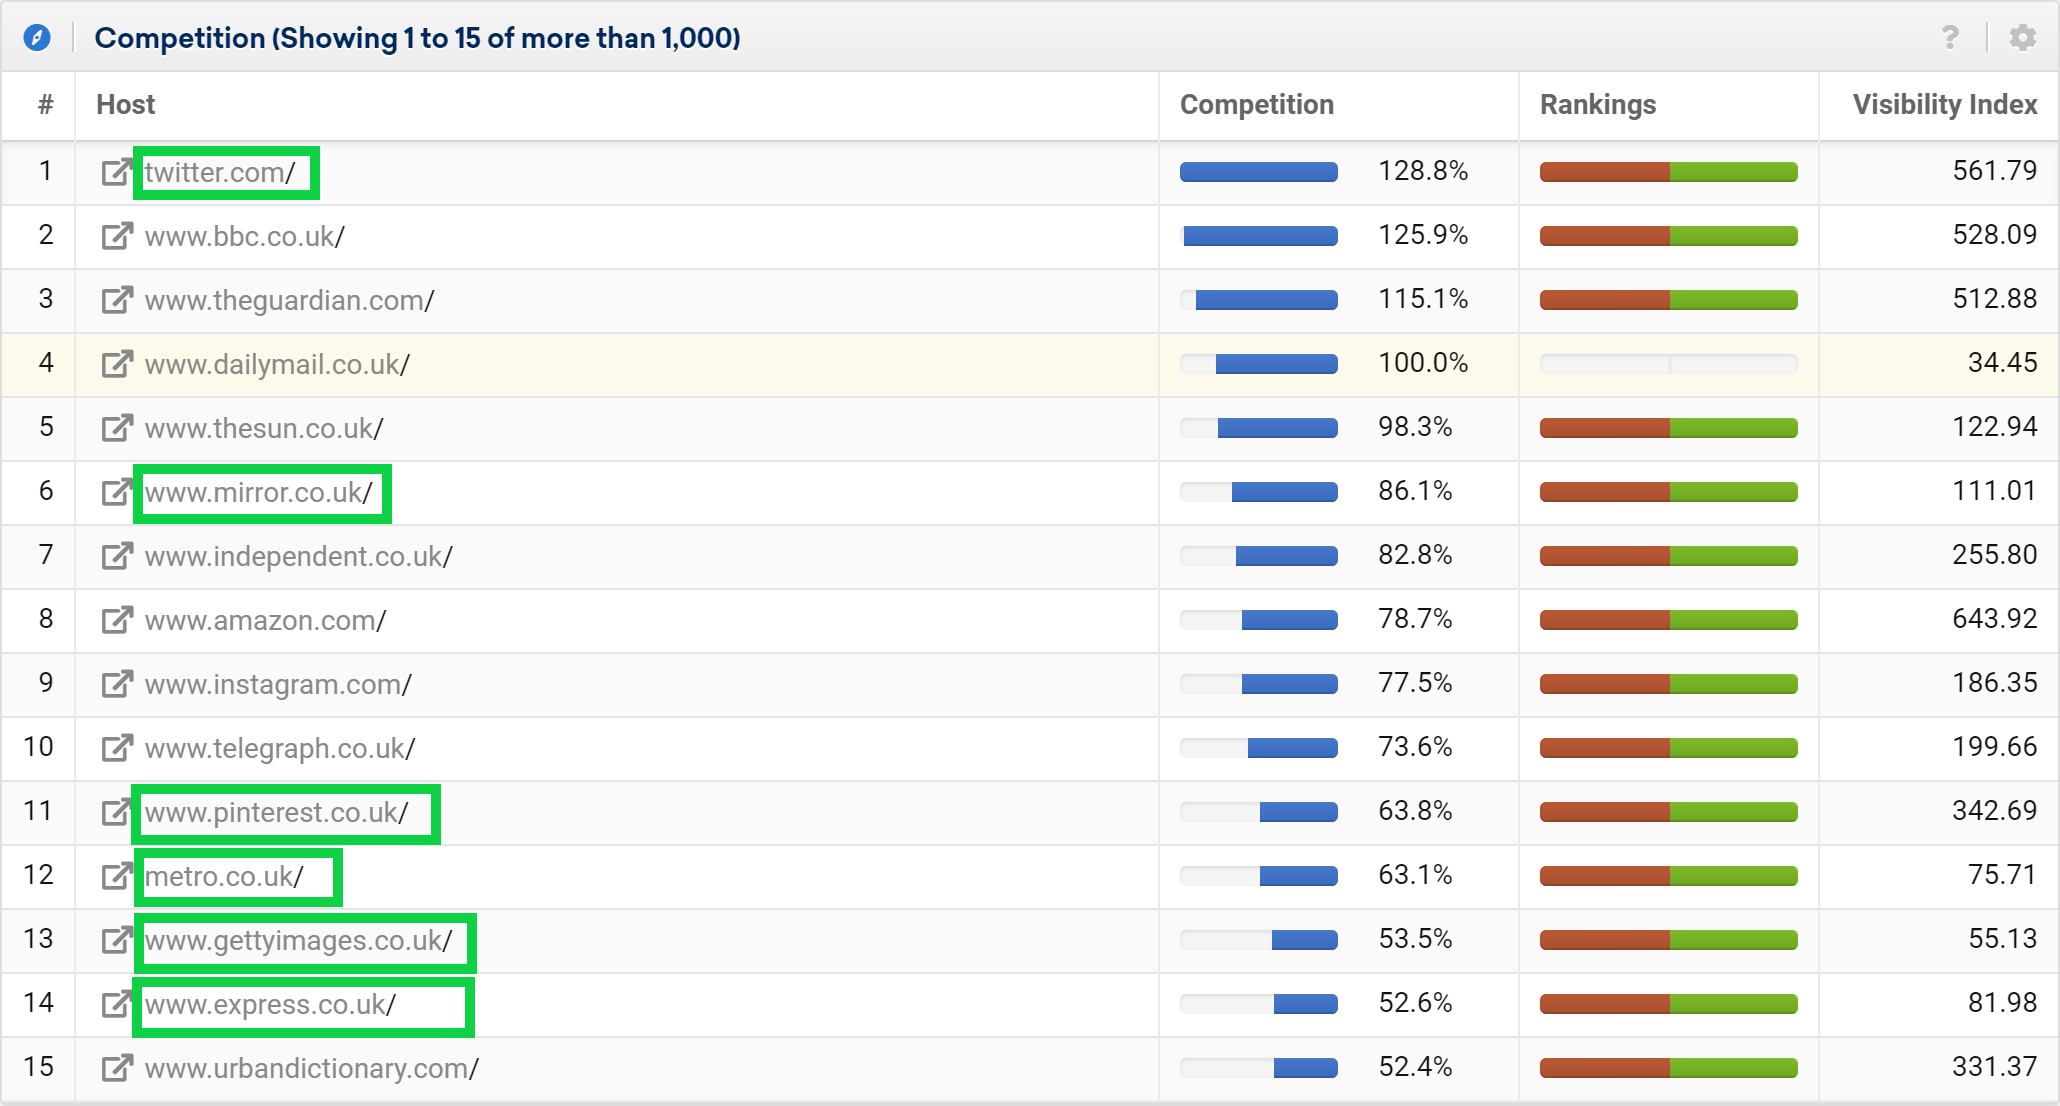Click the 643.92 visibility index value
The height and width of the screenshot is (1106, 2060).
point(1995,619)
